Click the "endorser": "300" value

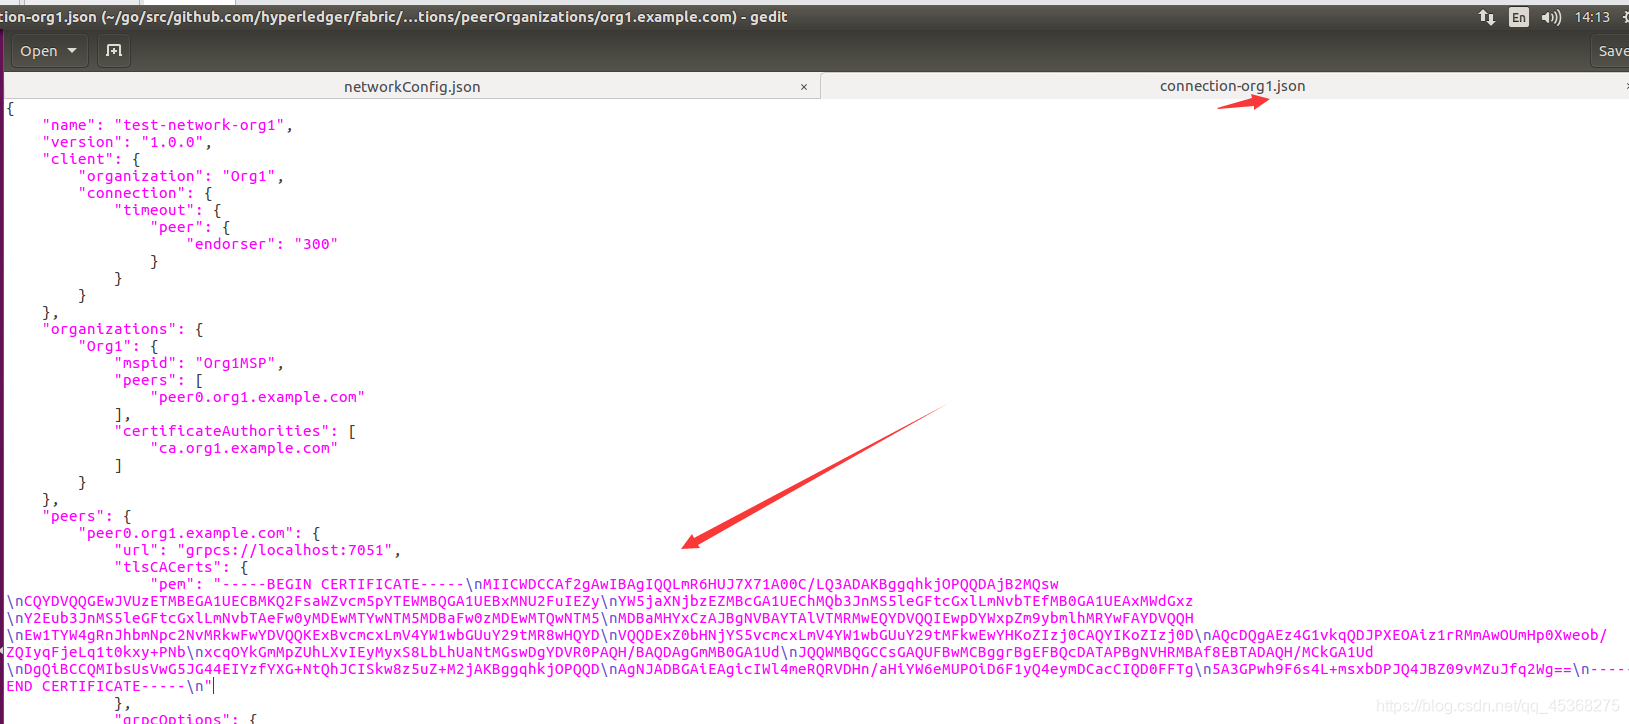[x=316, y=244]
